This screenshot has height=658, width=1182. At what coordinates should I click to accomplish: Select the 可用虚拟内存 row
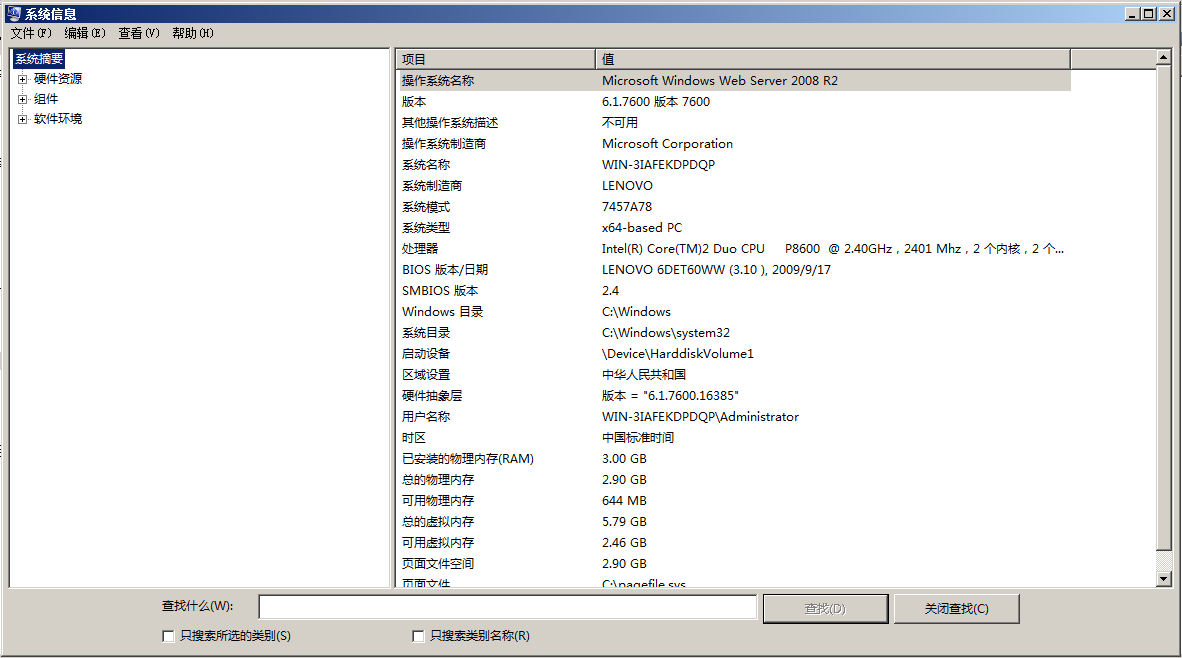point(734,543)
